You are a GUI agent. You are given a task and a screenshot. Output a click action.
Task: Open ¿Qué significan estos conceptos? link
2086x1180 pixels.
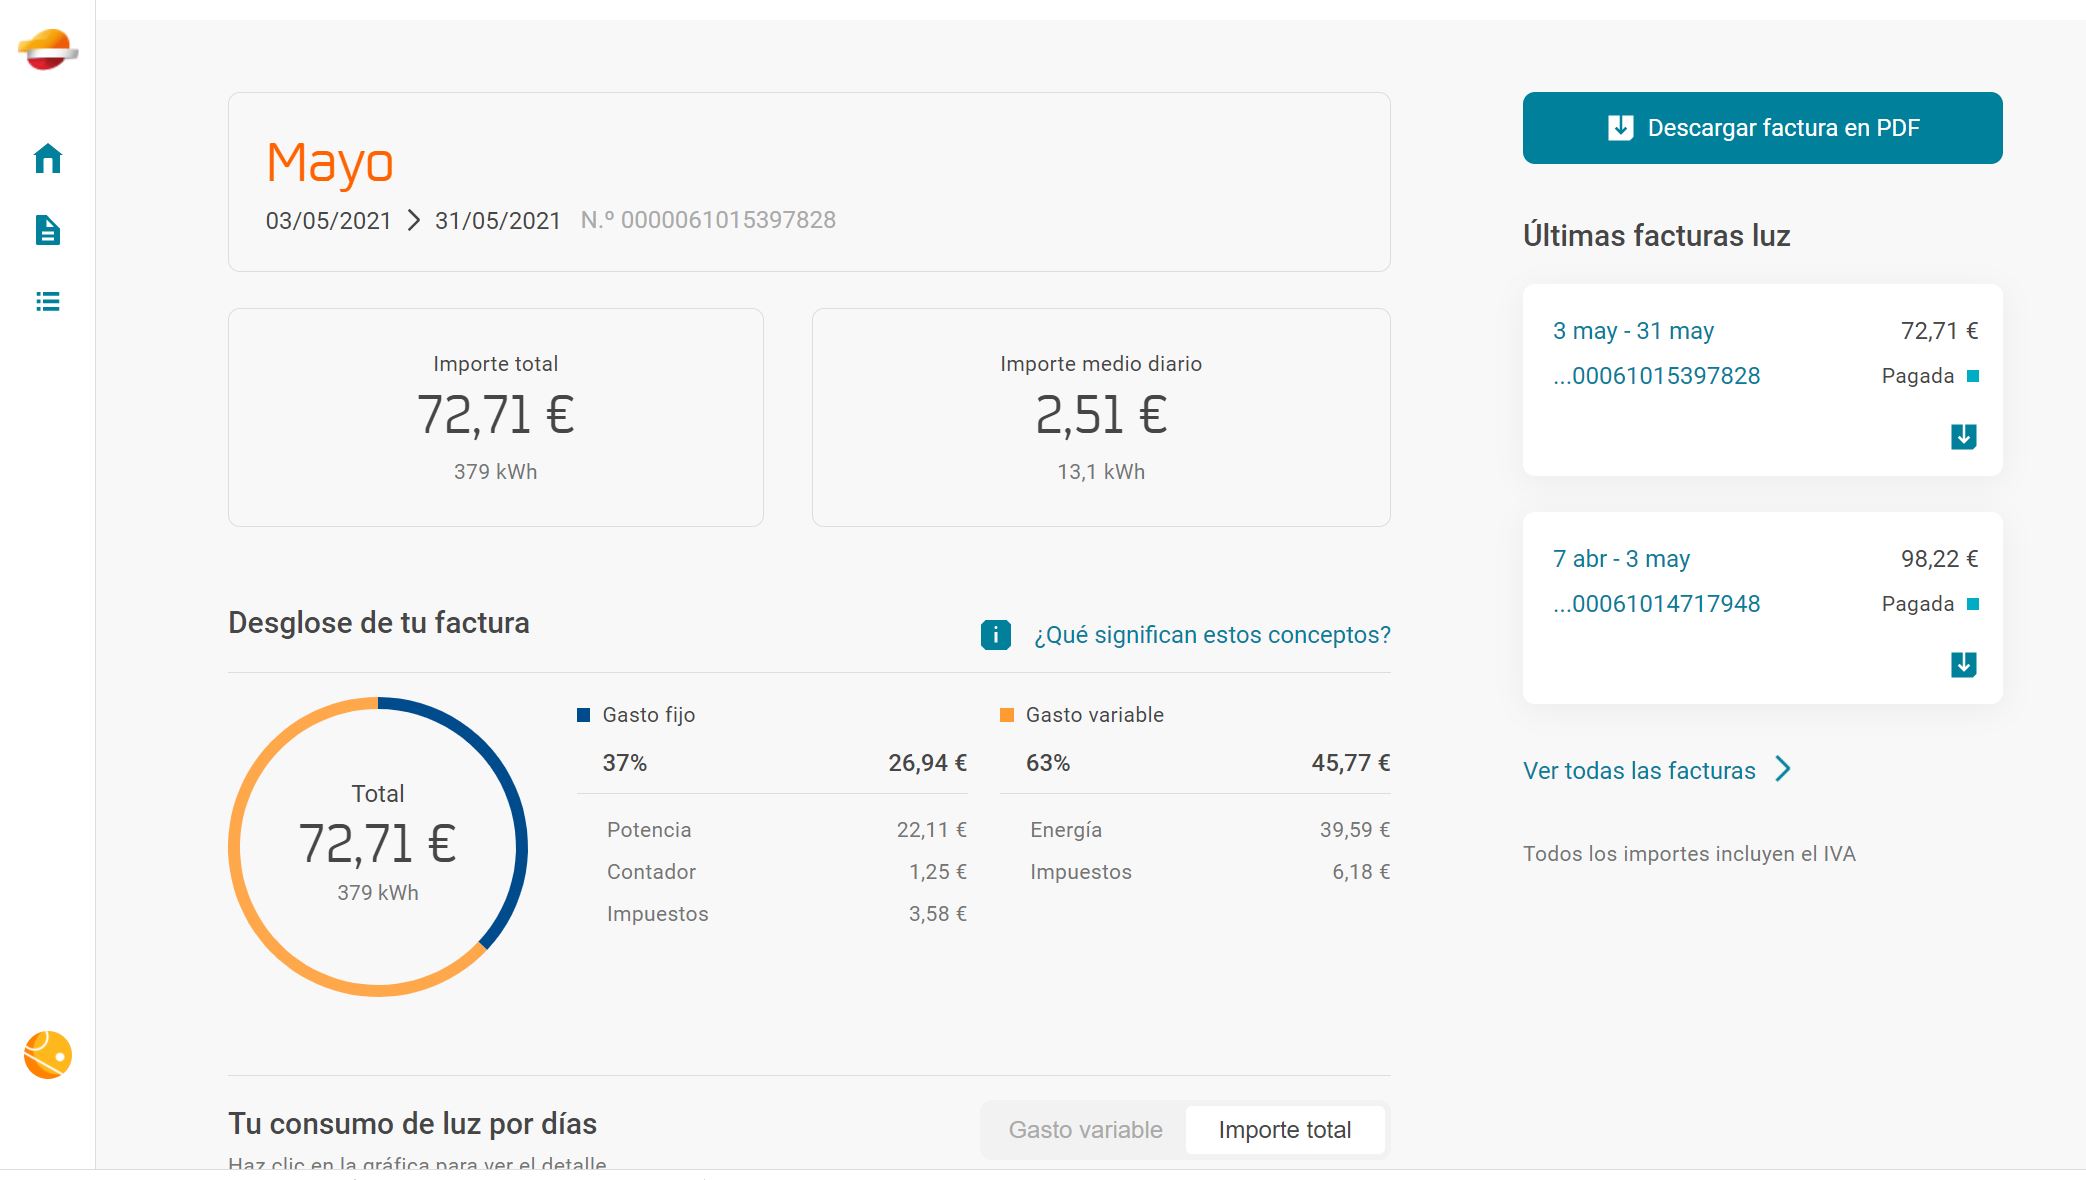click(1211, 635)
